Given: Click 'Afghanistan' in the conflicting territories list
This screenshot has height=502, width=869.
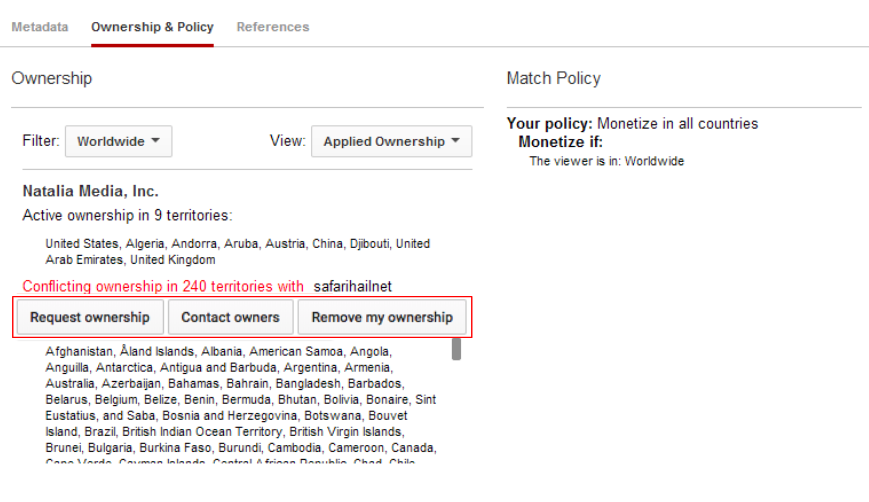Looking at the screenshot, I should coord(79,351).
